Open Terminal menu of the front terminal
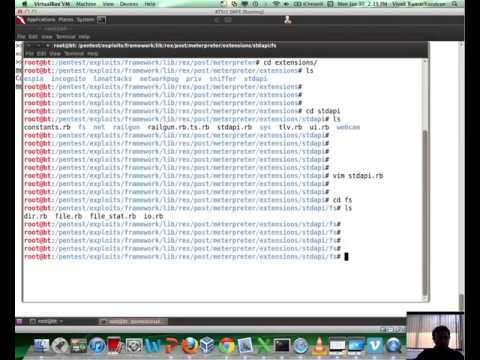The image size is (480, 360). 74,54
